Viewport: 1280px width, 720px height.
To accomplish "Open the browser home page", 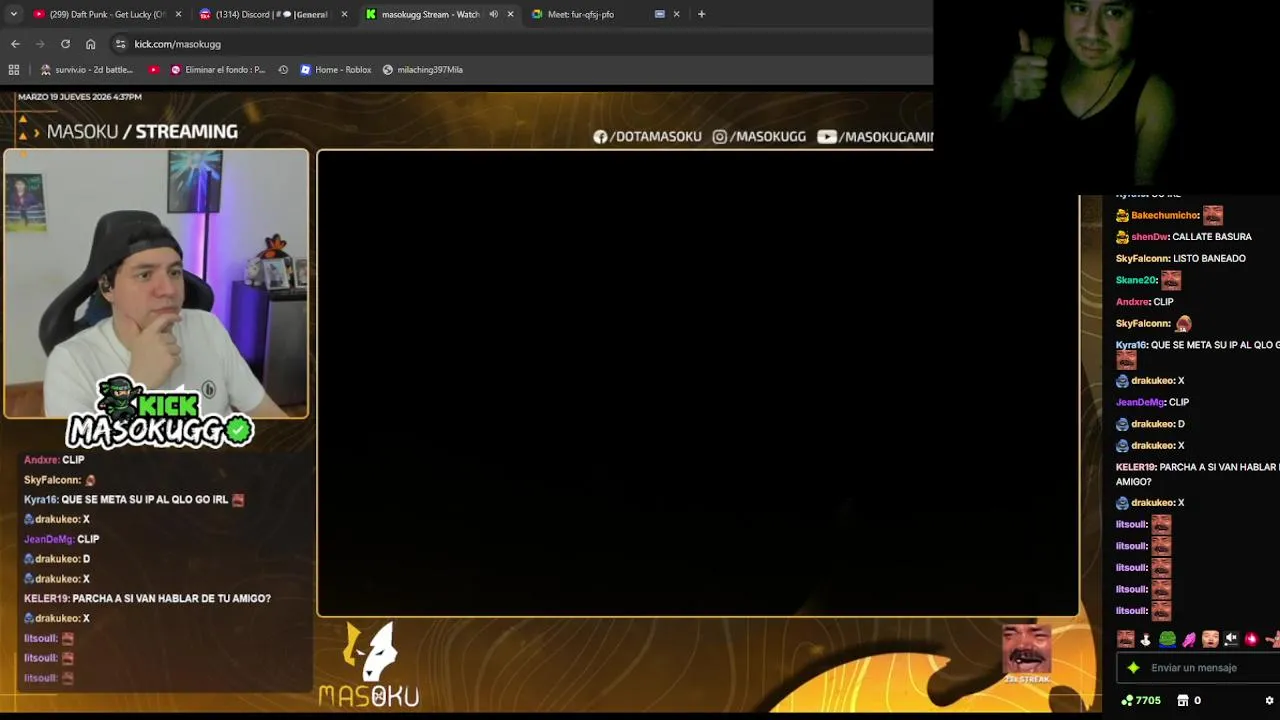I will click(90, 44).
